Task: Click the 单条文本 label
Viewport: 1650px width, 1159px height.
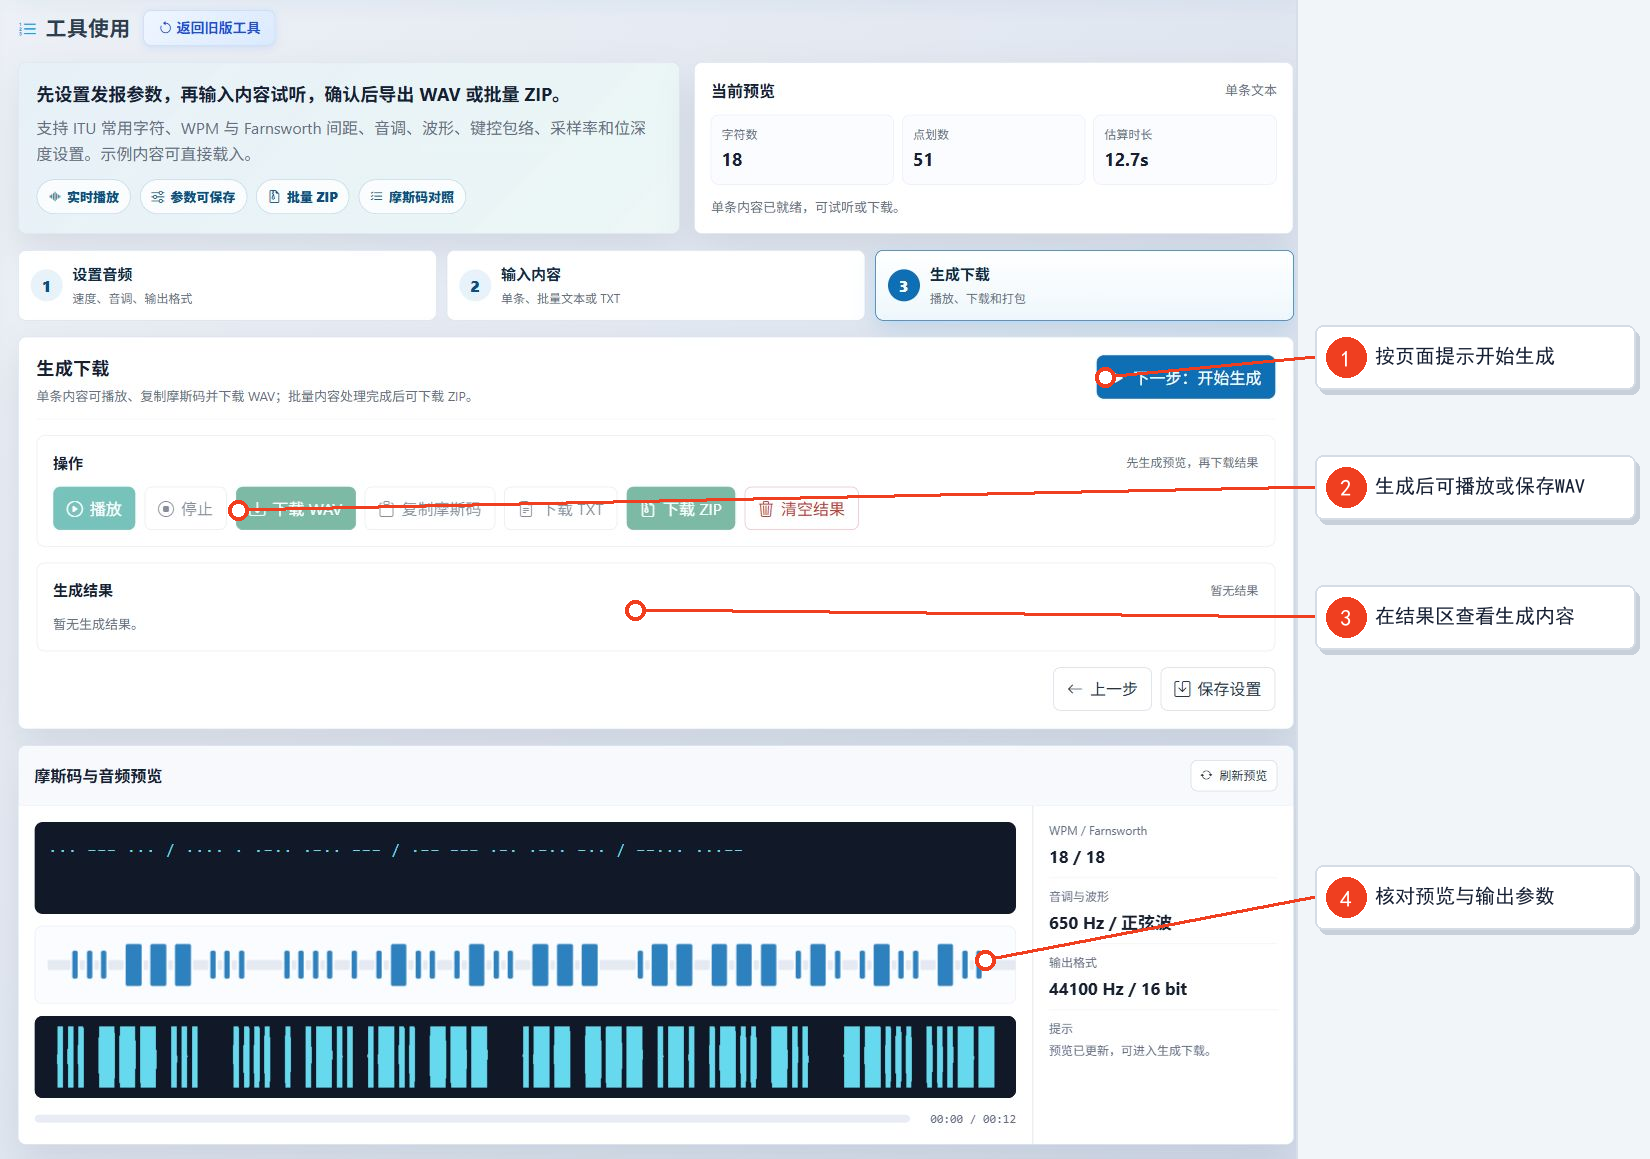Action: [x=1251, y=90]
